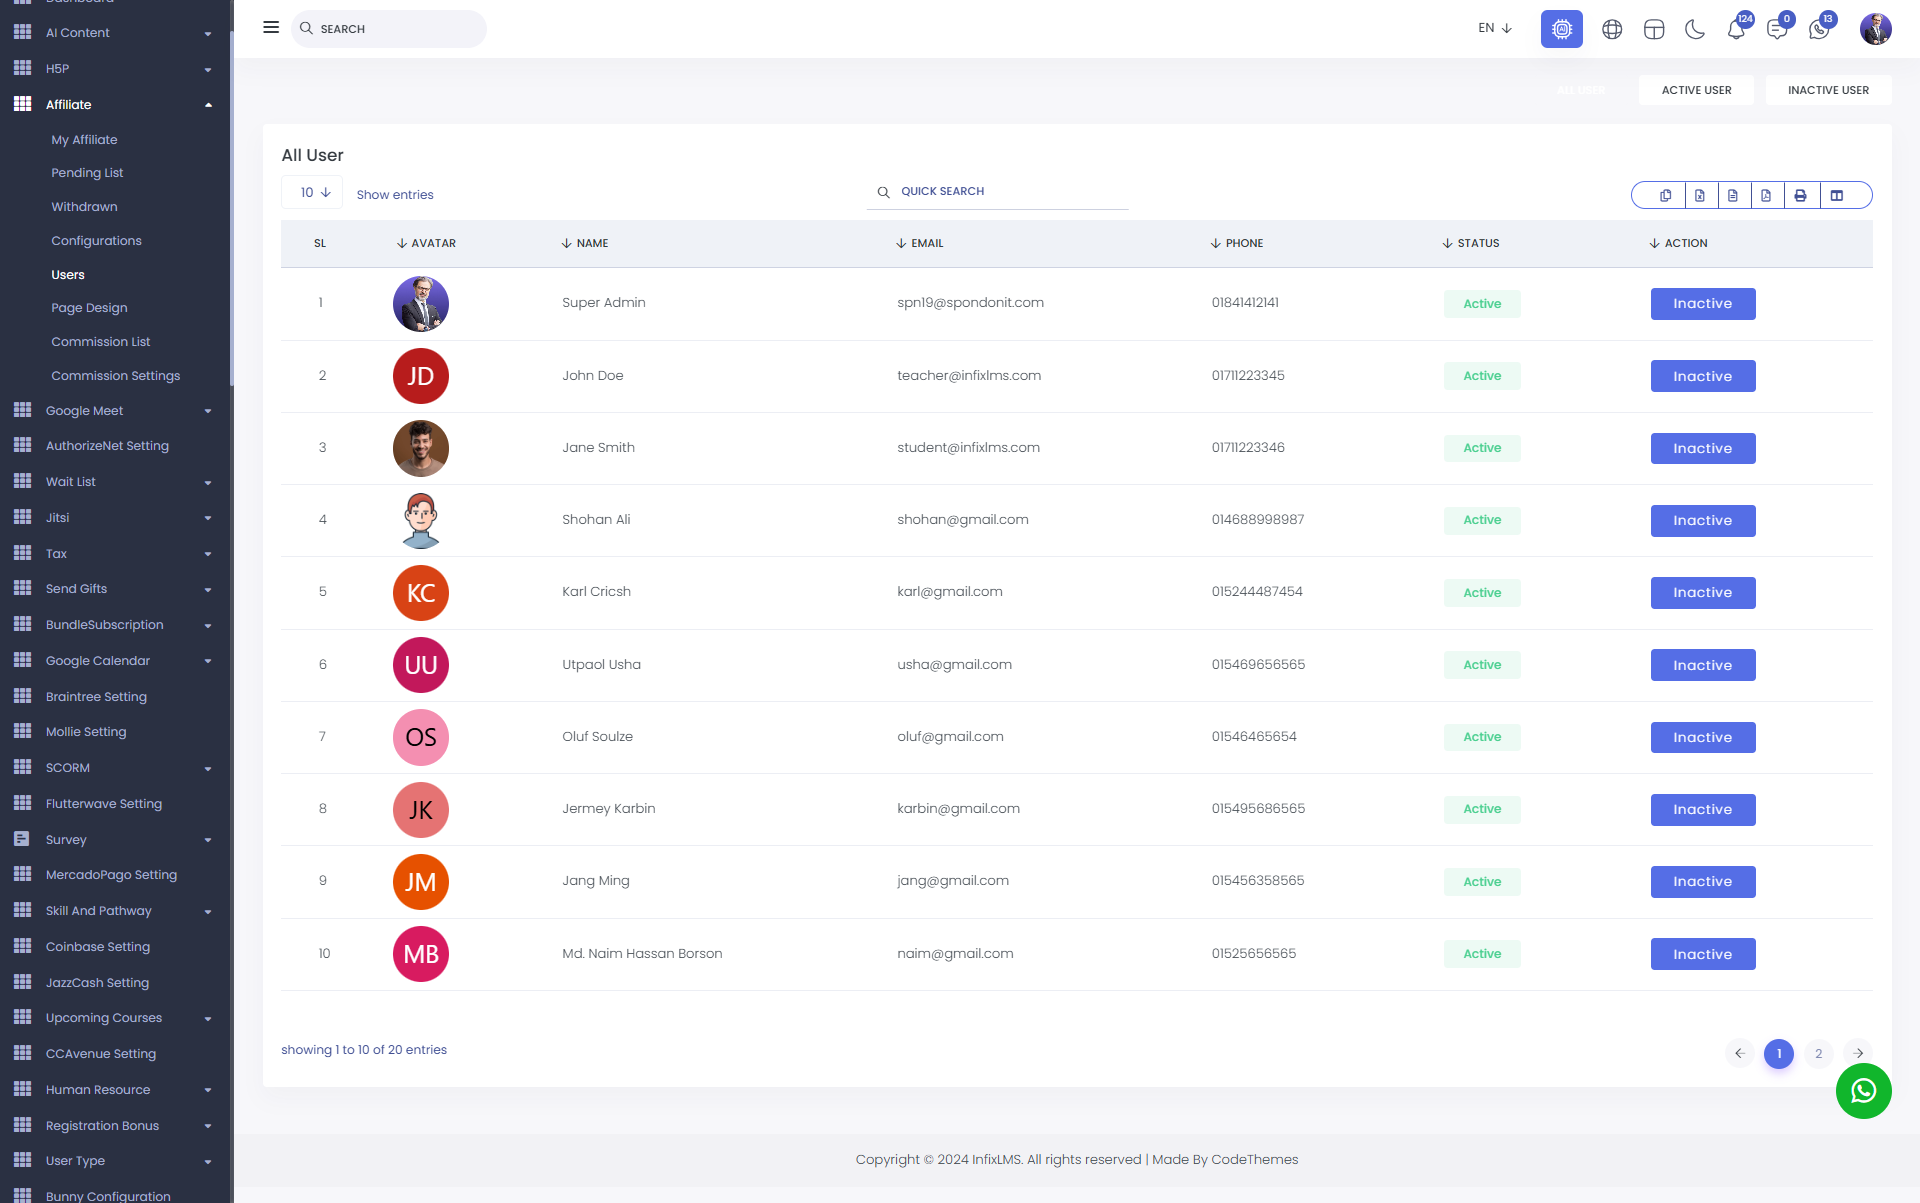Open Commission List submenu item
This screenshot has height=1203, width=1920.
[x=101, y=342]
